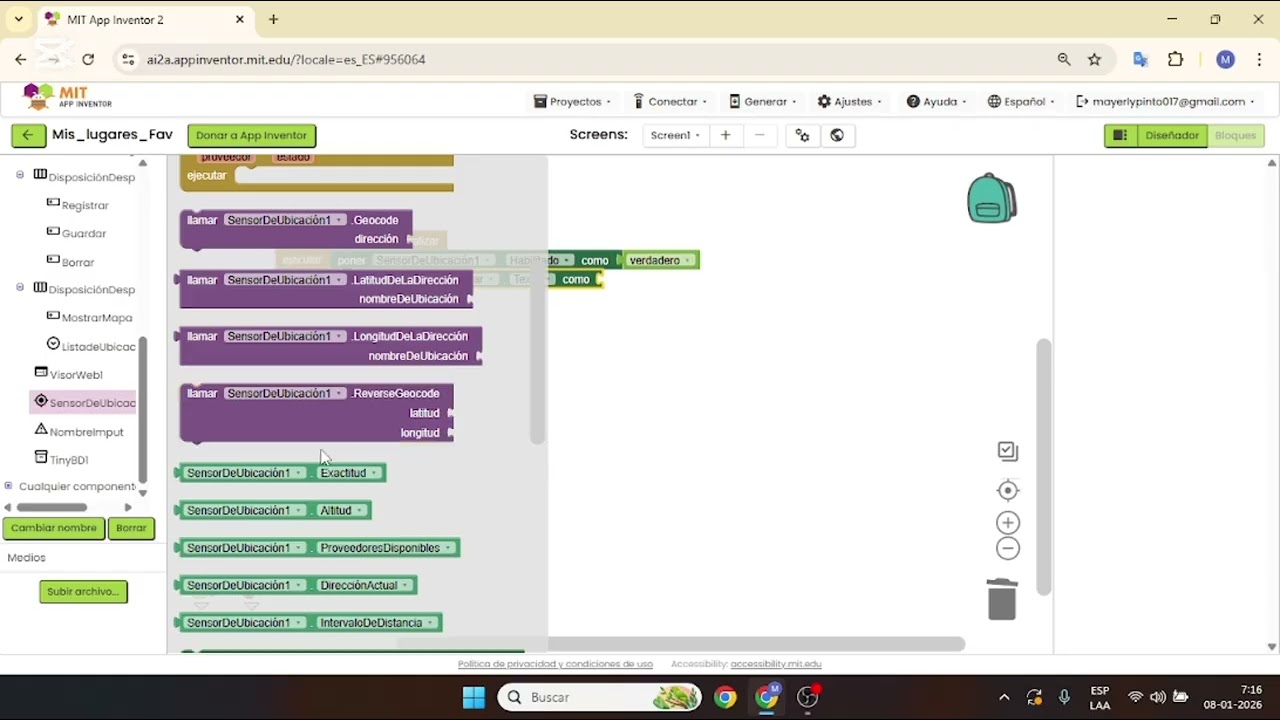Image resolution: width=1280 pixels, height=720 pixels.
Task: Click Cambiar nombre button
Action: [x=54, y=528]
